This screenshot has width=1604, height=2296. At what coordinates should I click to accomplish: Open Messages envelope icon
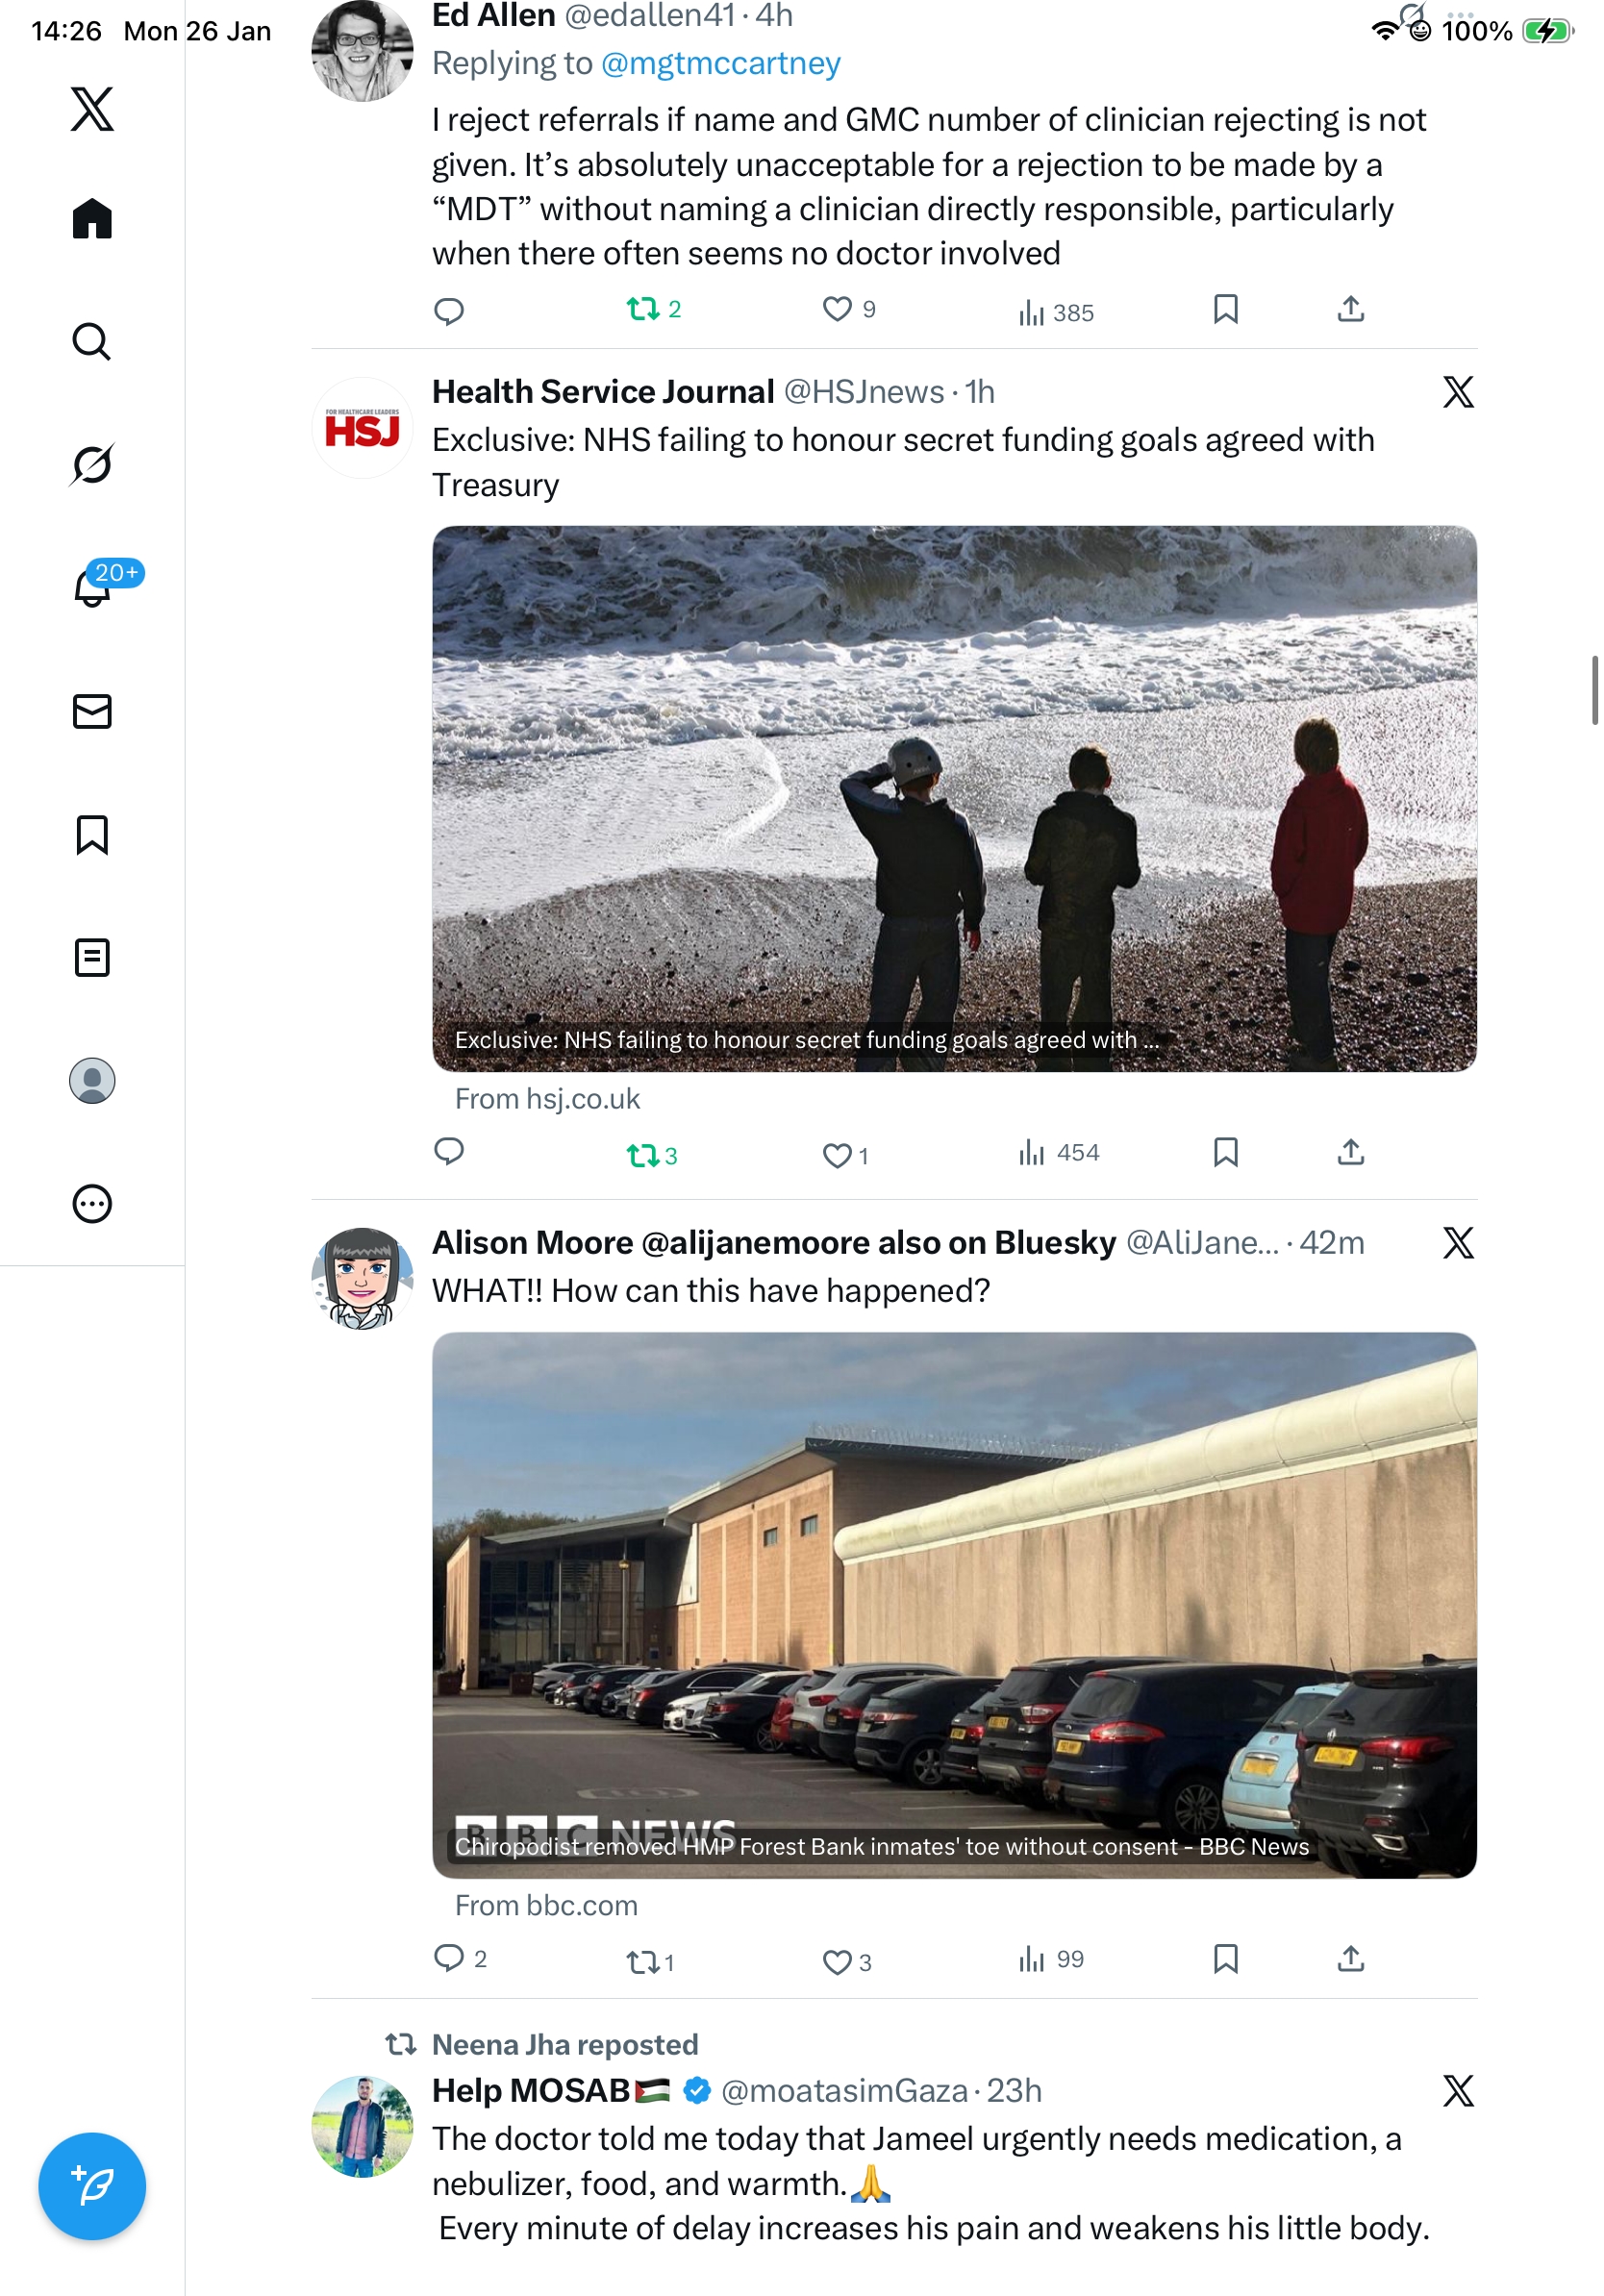coord(92,711)
